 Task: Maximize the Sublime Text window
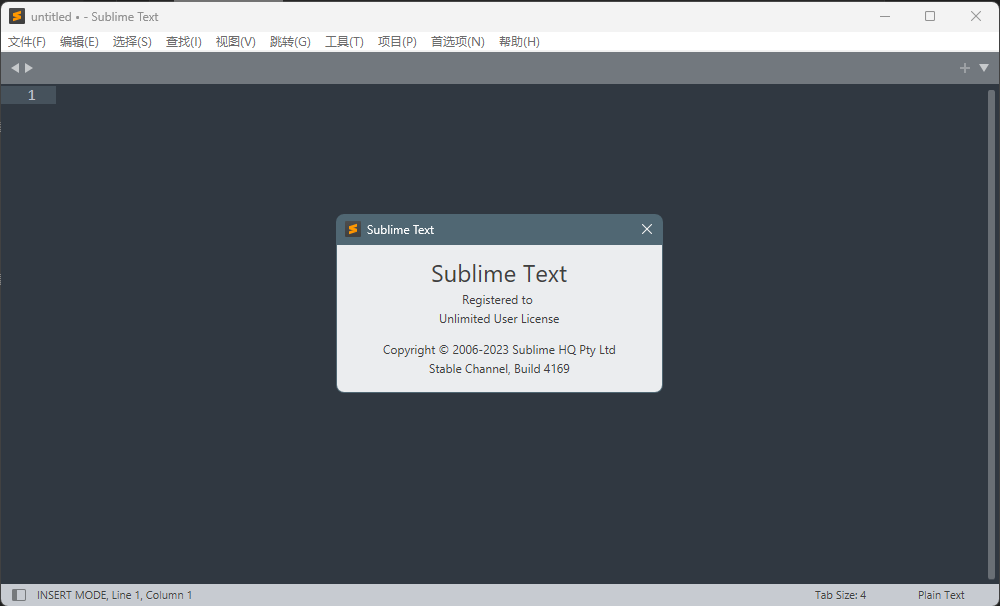[930, 16]
